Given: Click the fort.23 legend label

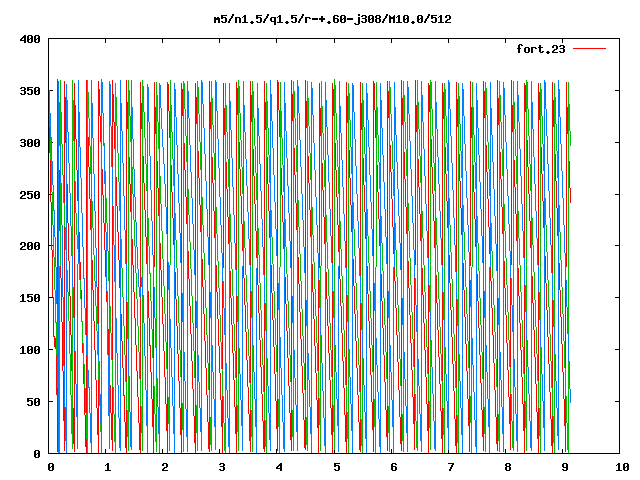Looking at the screenshot, I should pyautogui.click(x=541, y=49).
